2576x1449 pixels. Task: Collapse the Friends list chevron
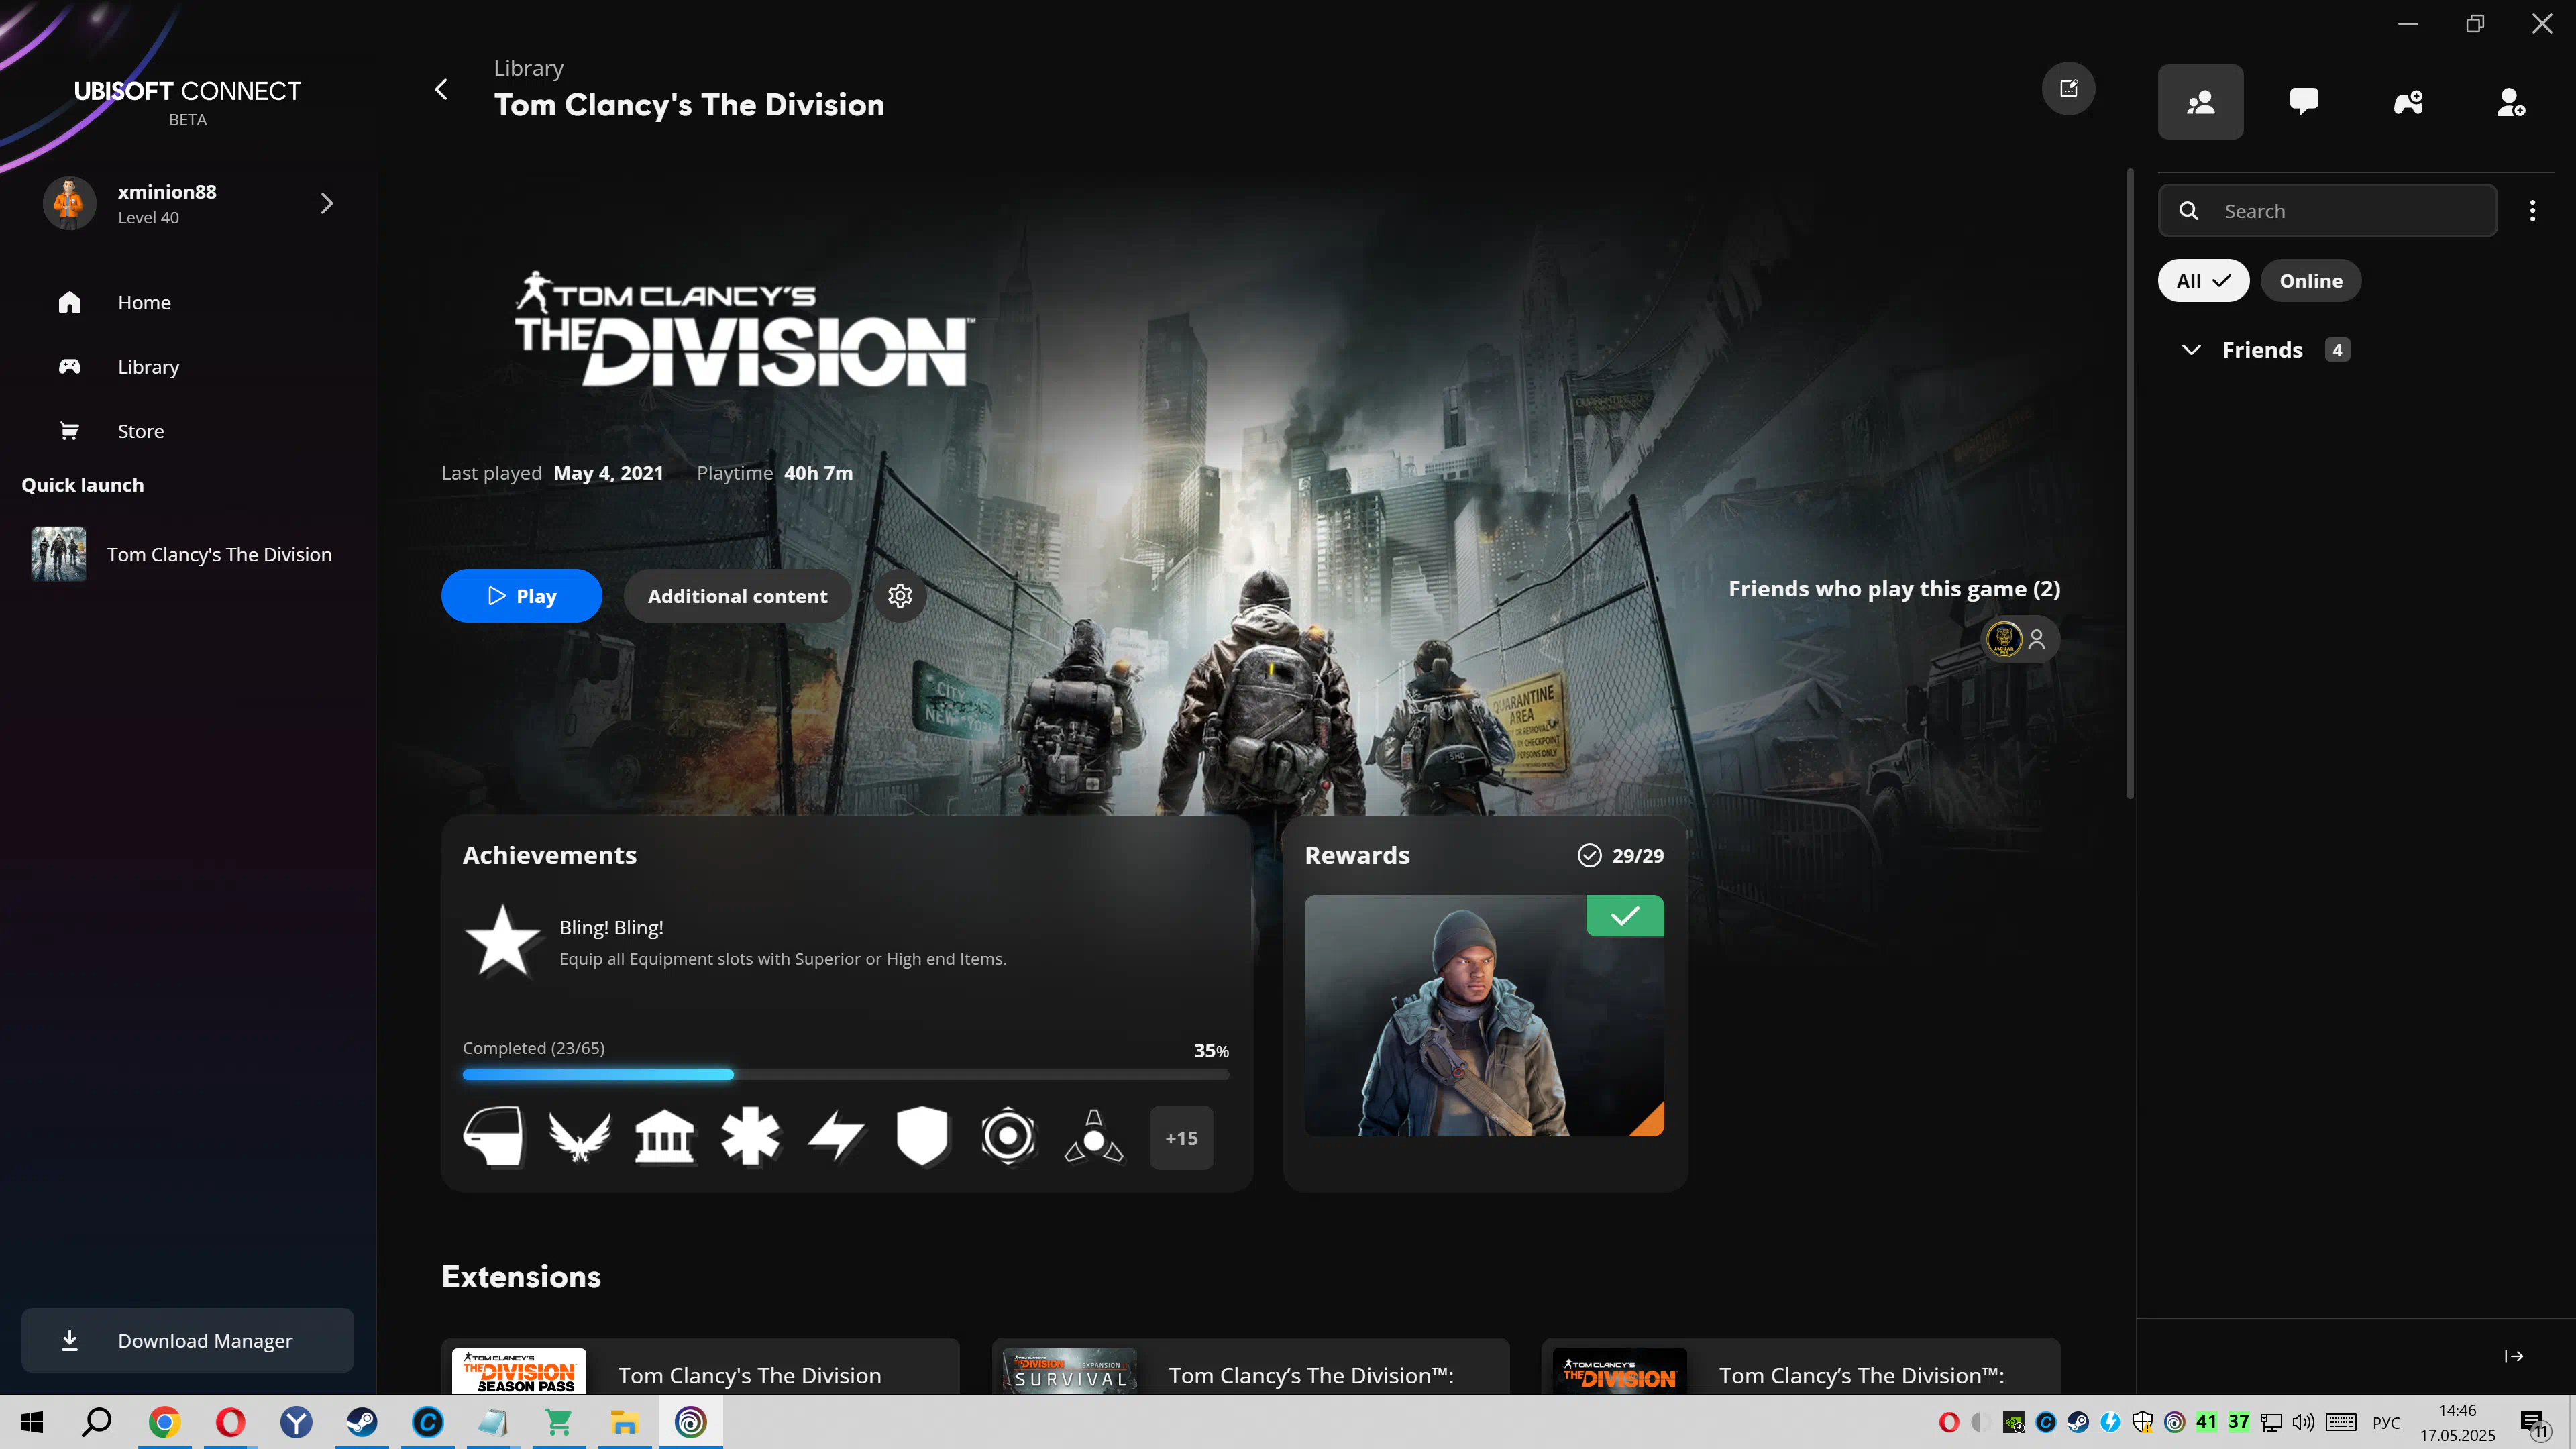[x=2191, y=350]
